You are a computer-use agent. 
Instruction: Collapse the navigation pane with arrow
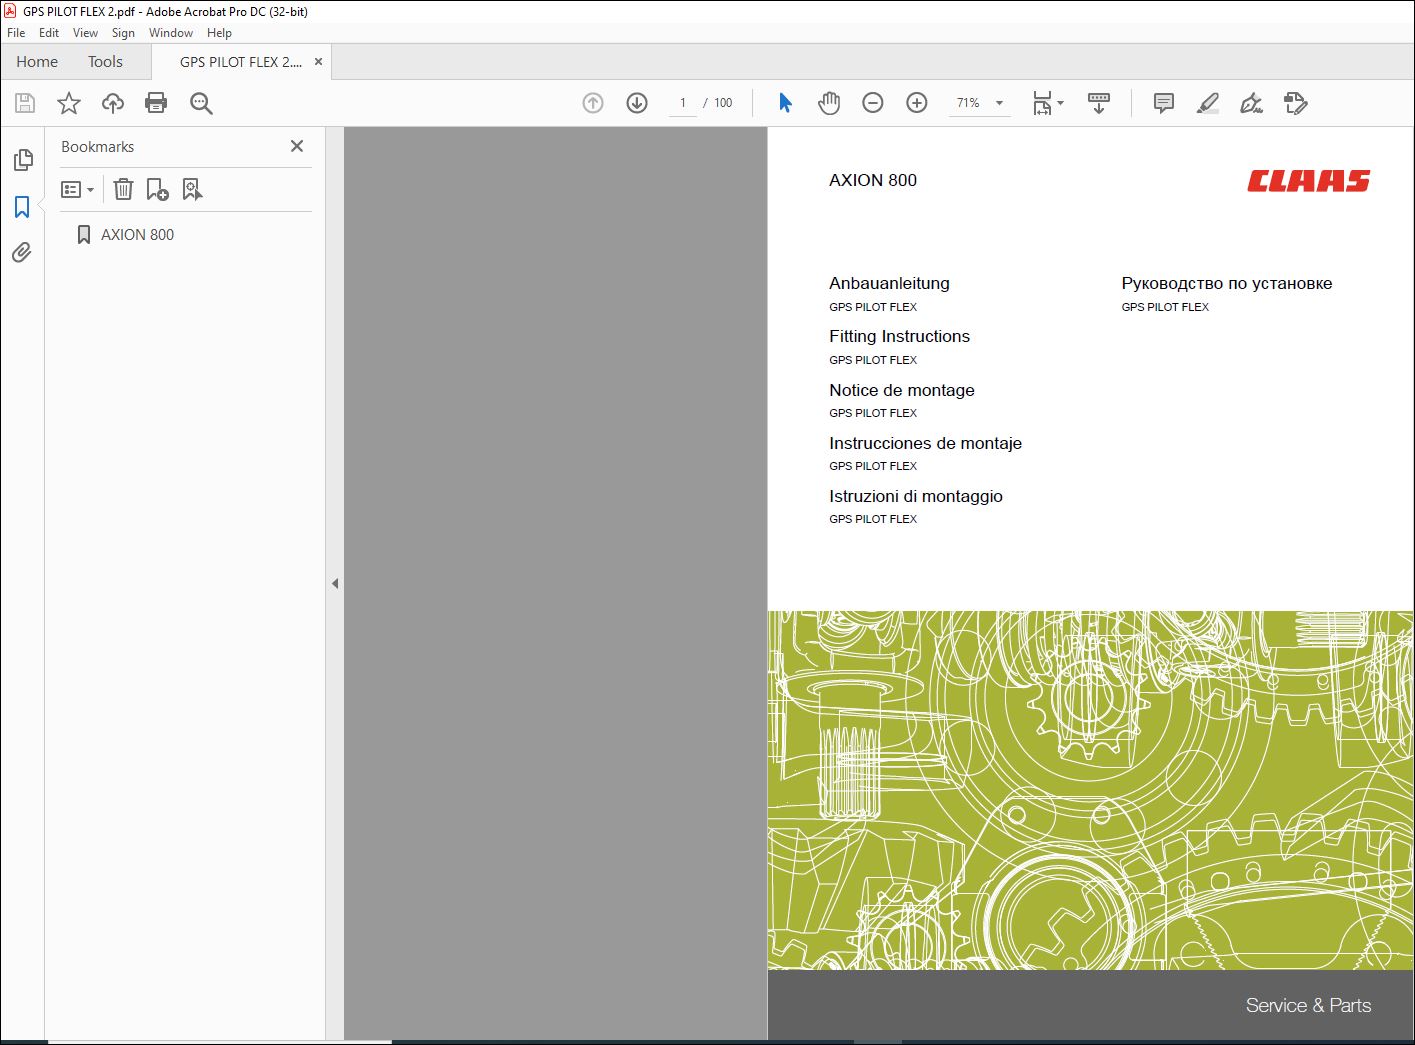pos(335,583)
